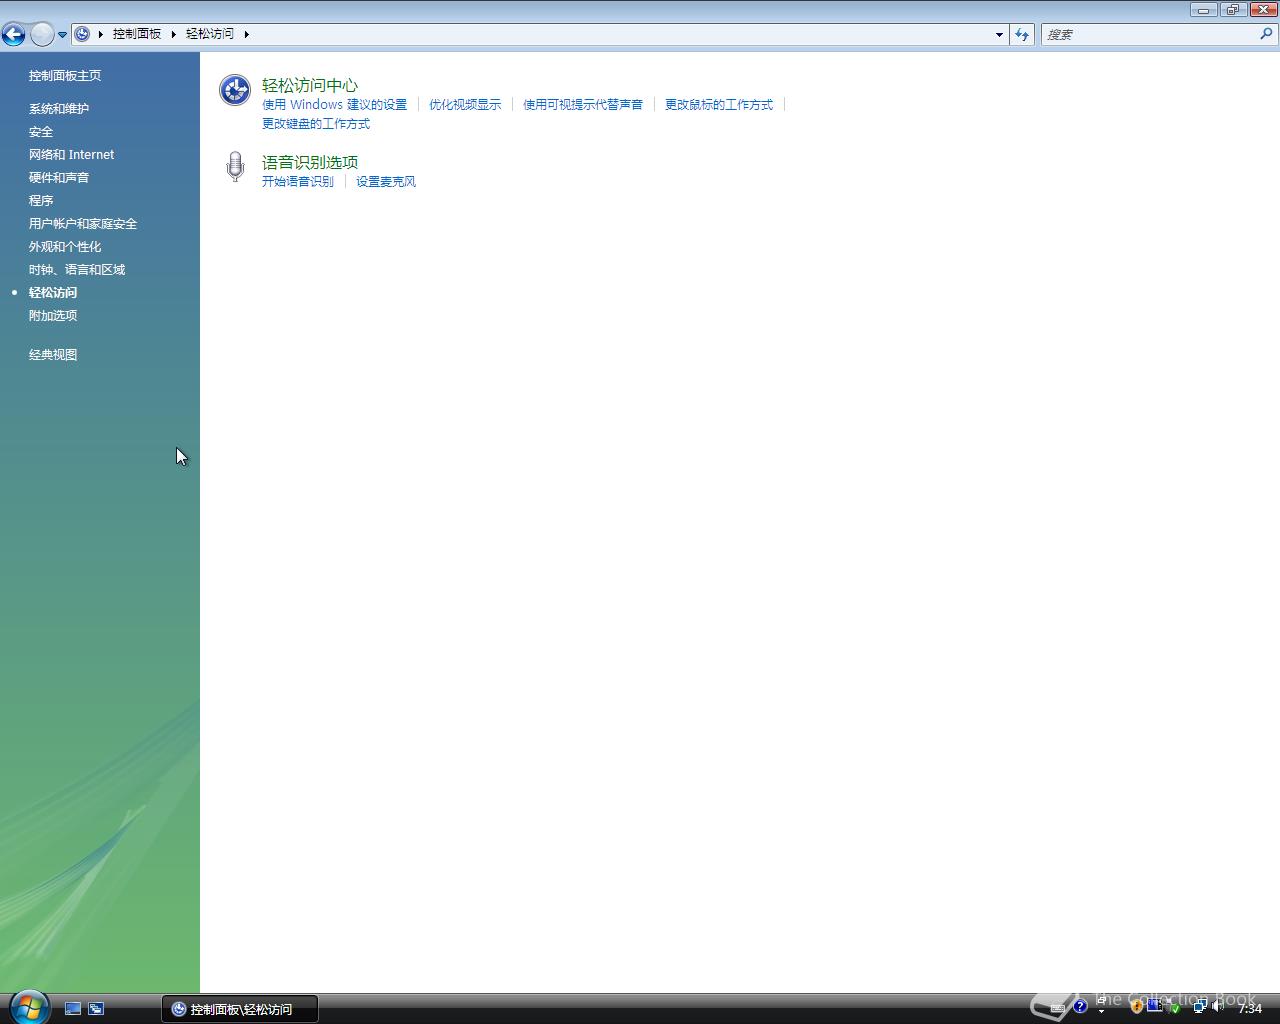The width and height of the screenshot is (1280, 1024).
Task: Click the security shield warning tray icon
Action: [x=1136, y=1006]
